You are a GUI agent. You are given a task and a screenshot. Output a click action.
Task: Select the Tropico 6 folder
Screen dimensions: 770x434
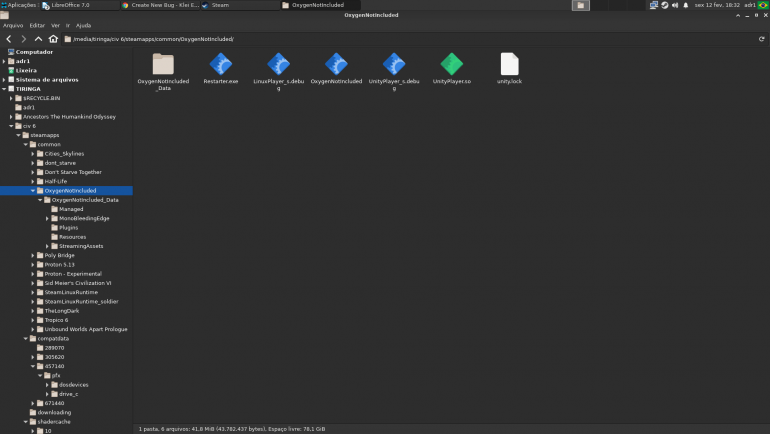56,320
